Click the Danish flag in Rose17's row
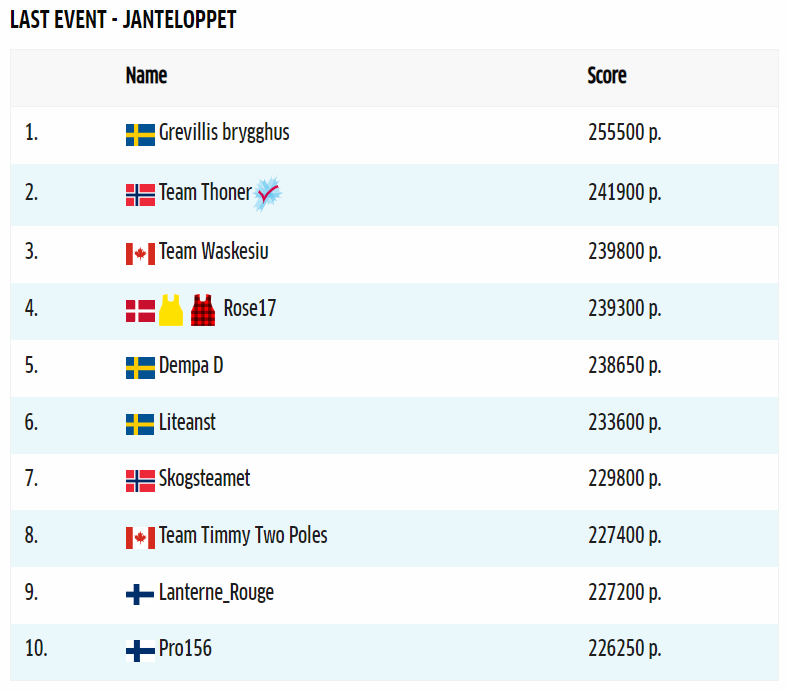Image resolution: width=788 pixels, height=691 pixels. click(x=140, y=311)
